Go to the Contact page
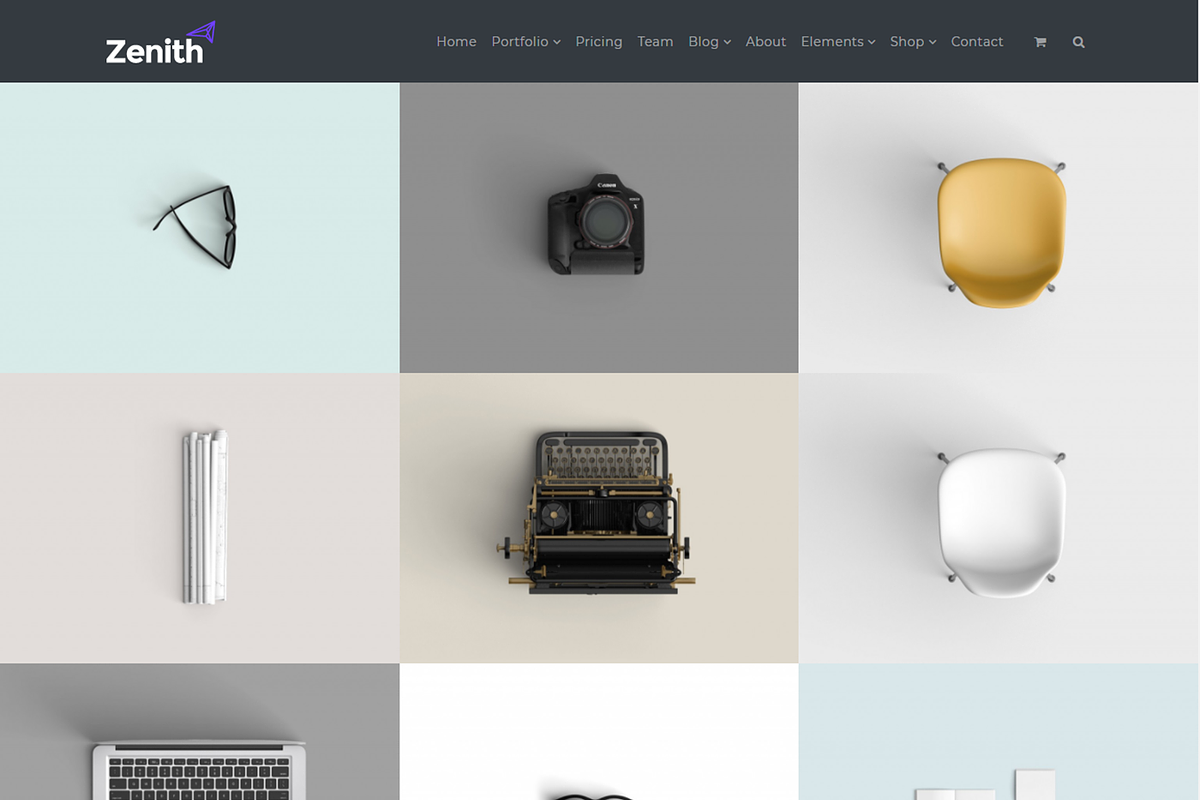Screen dimensions: 1200x800 pos(977,41)
